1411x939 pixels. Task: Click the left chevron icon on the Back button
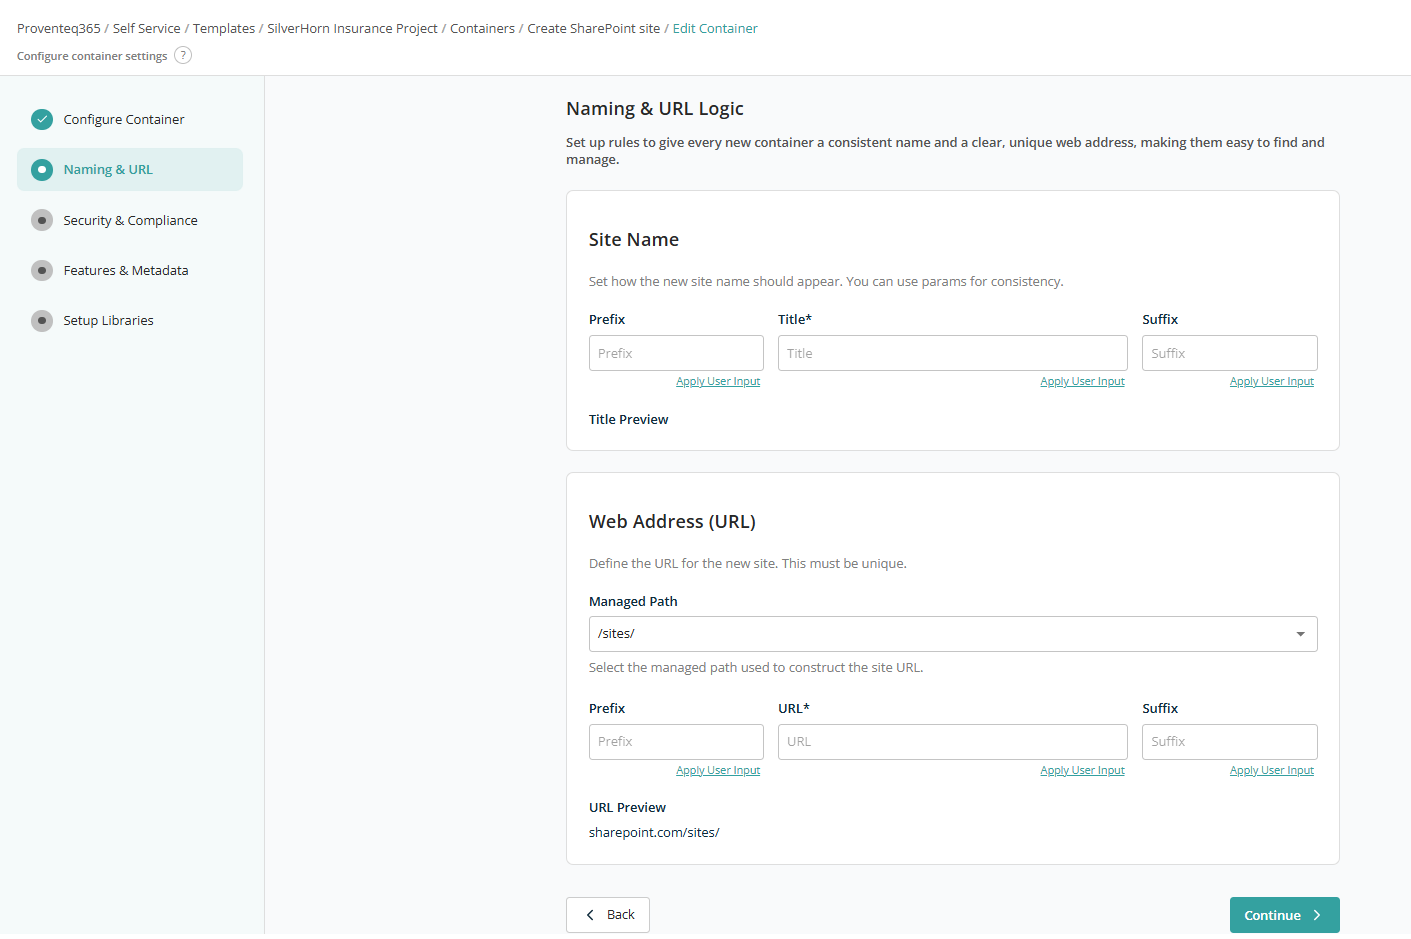(590, 915)
